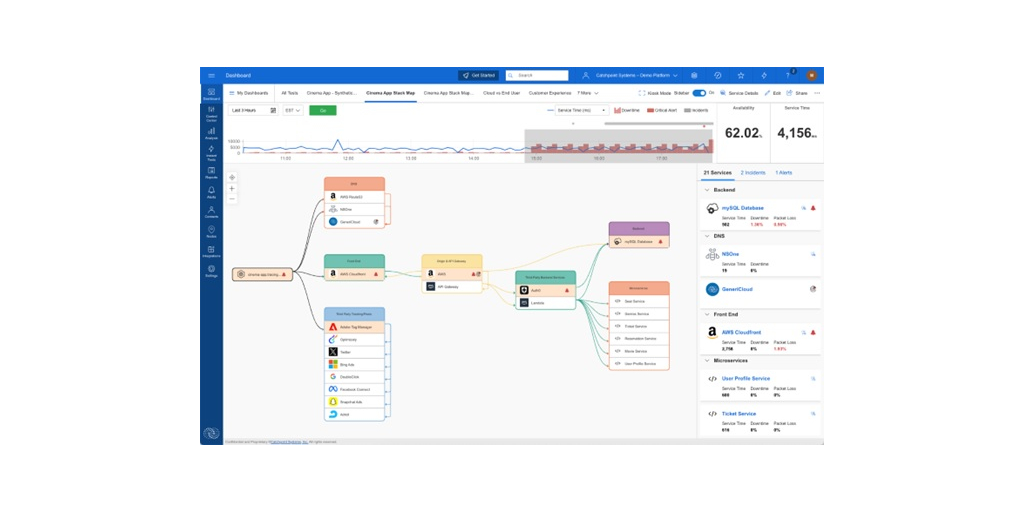Click the building icon in the header
The image size is (1024, 512).
(x=694, y=75)
